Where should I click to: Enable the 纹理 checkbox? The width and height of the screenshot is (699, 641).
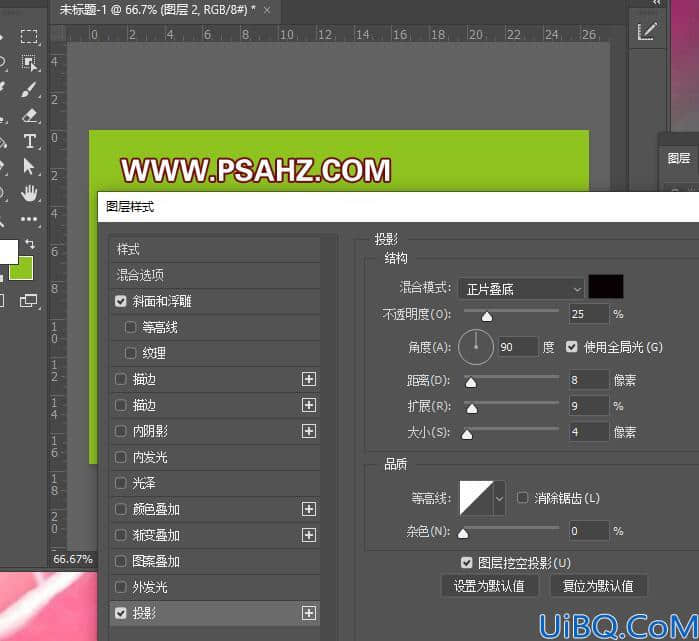[x=130, y=353]
